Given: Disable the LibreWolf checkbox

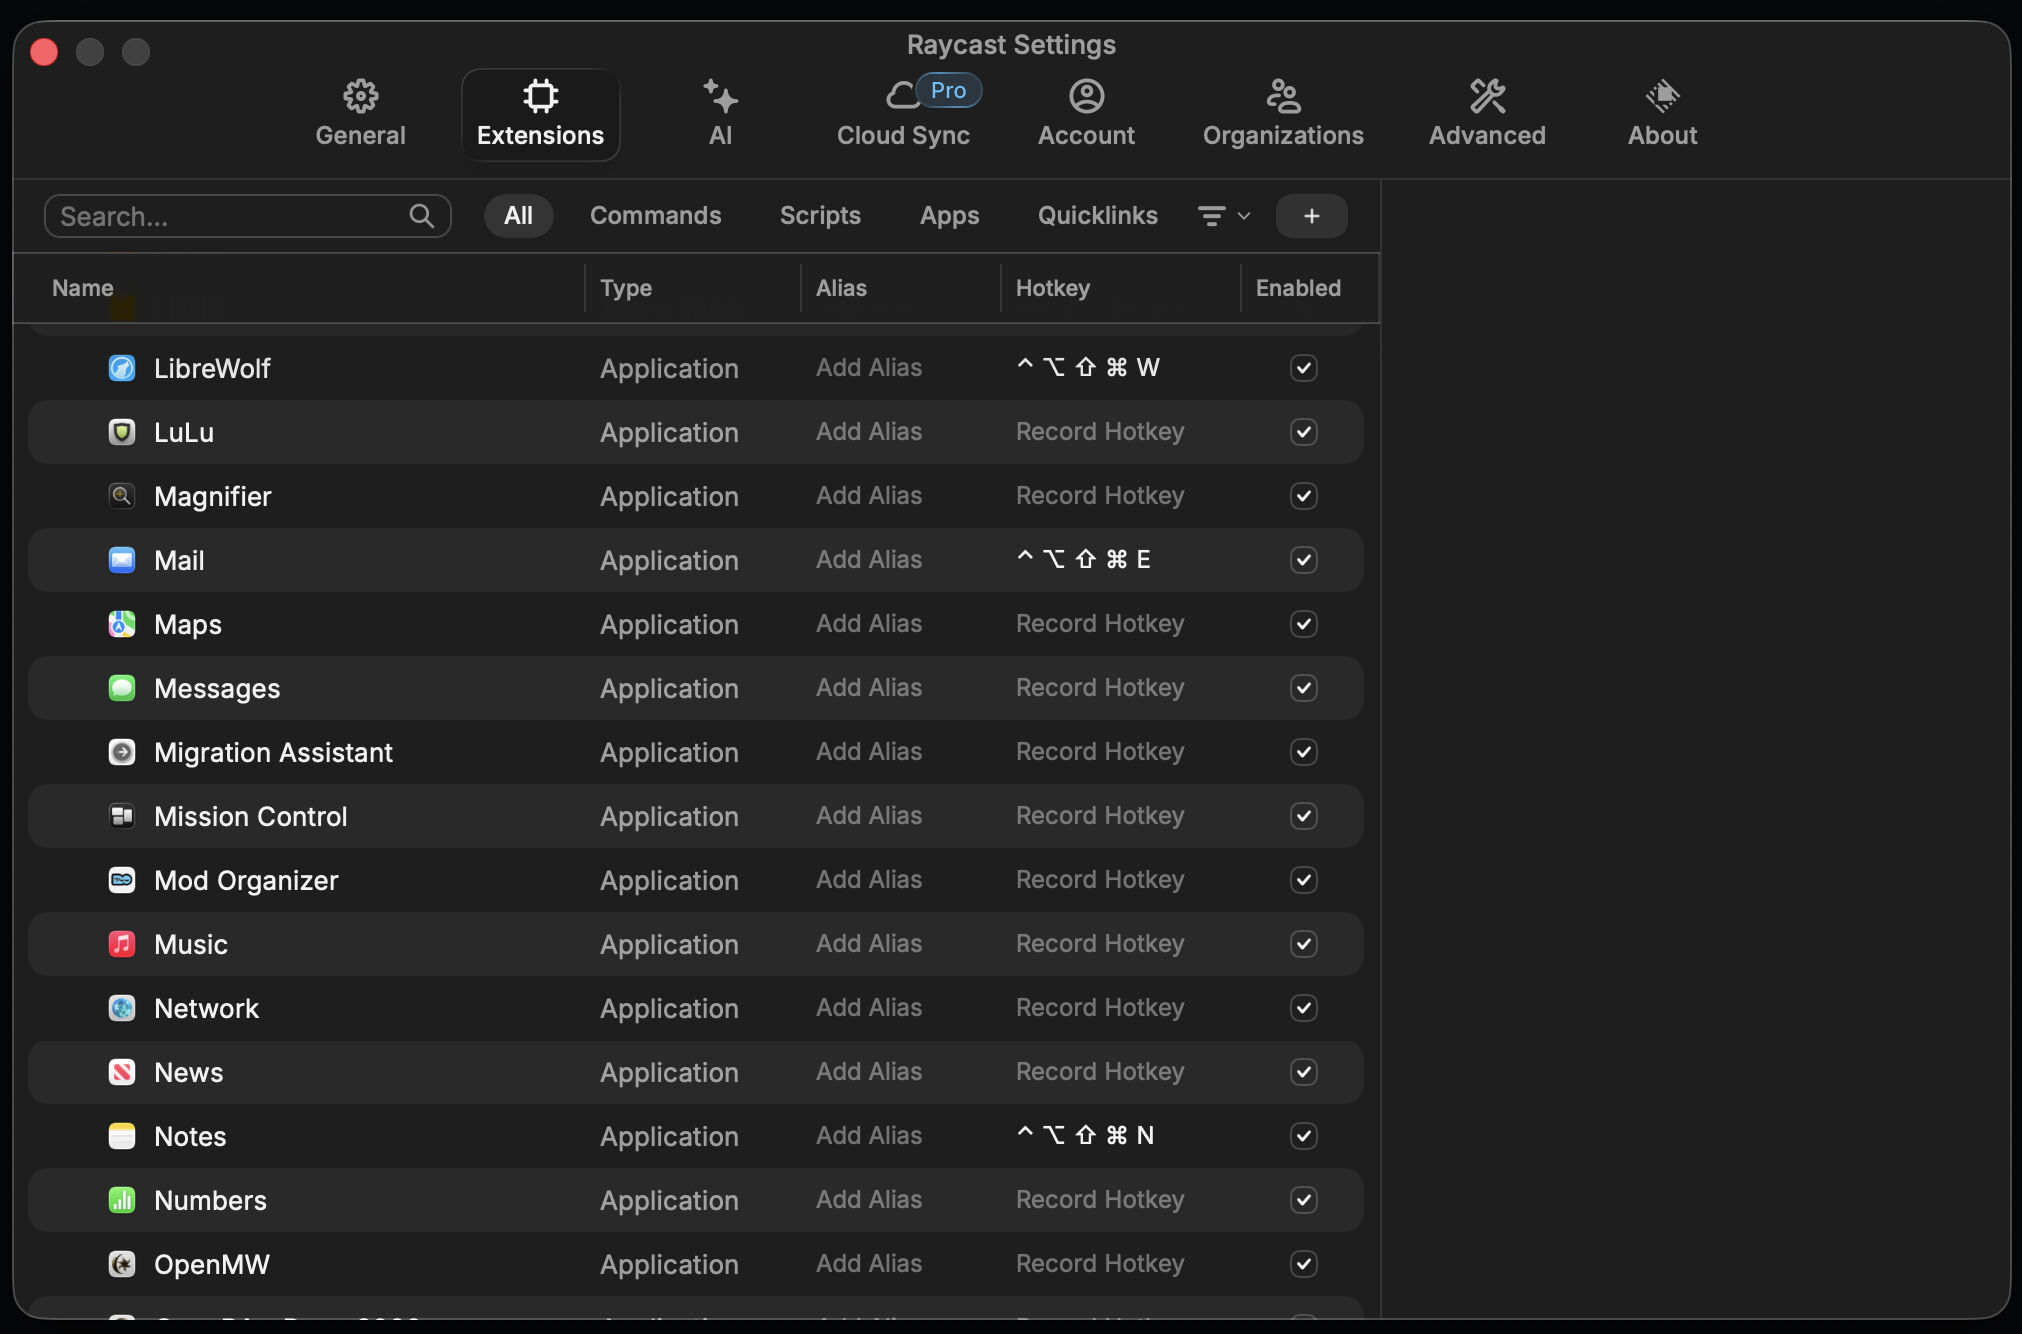Looking at the screenshot, I should click(x=1304, y=368).
